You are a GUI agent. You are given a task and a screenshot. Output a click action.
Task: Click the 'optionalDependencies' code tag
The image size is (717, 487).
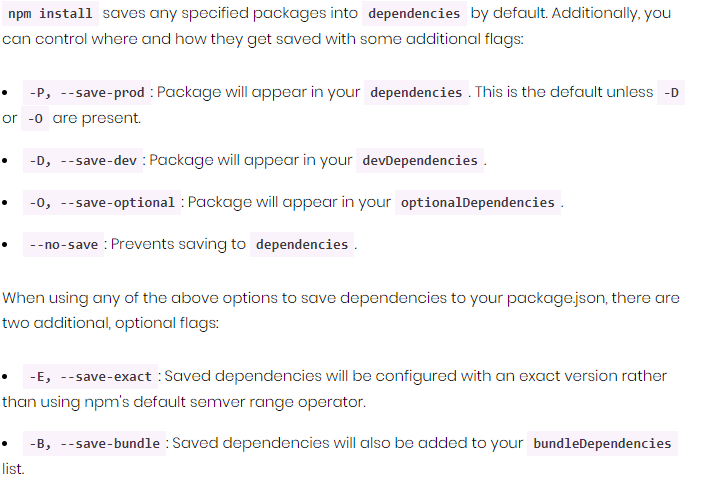click(478, 203)
